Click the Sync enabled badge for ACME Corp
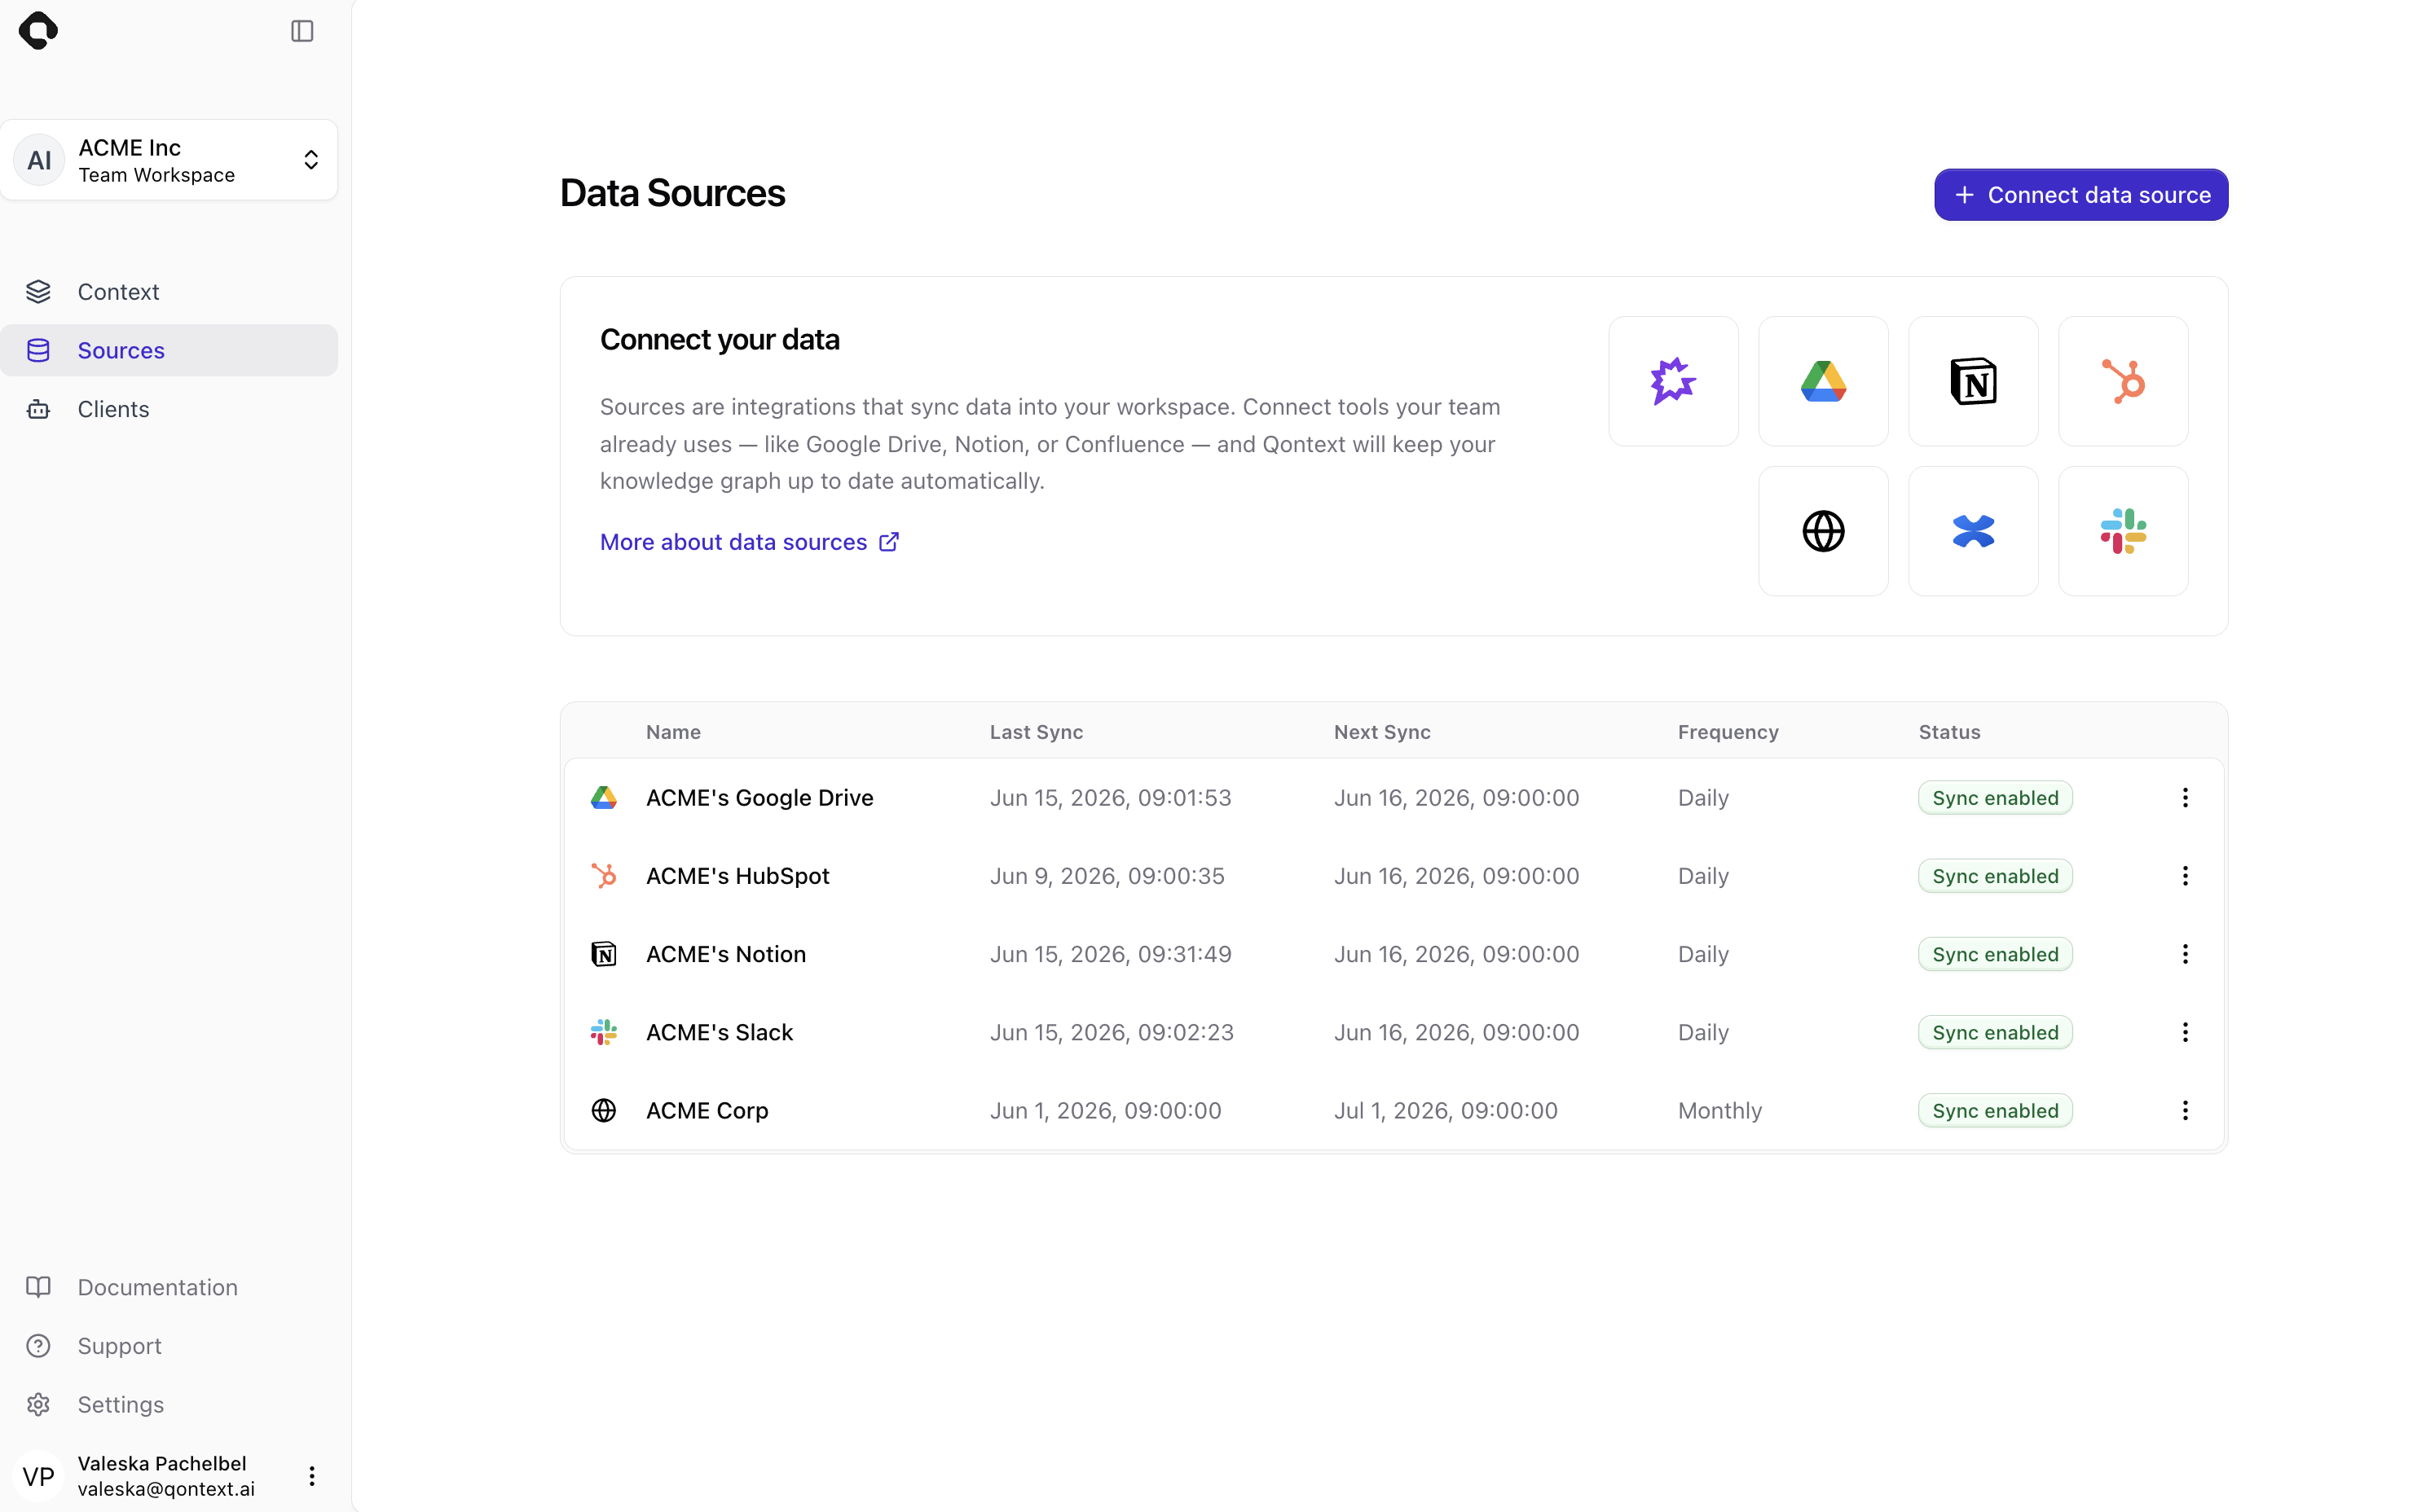The width and height of the screenshot is (2426, 1512). 1995,1110
